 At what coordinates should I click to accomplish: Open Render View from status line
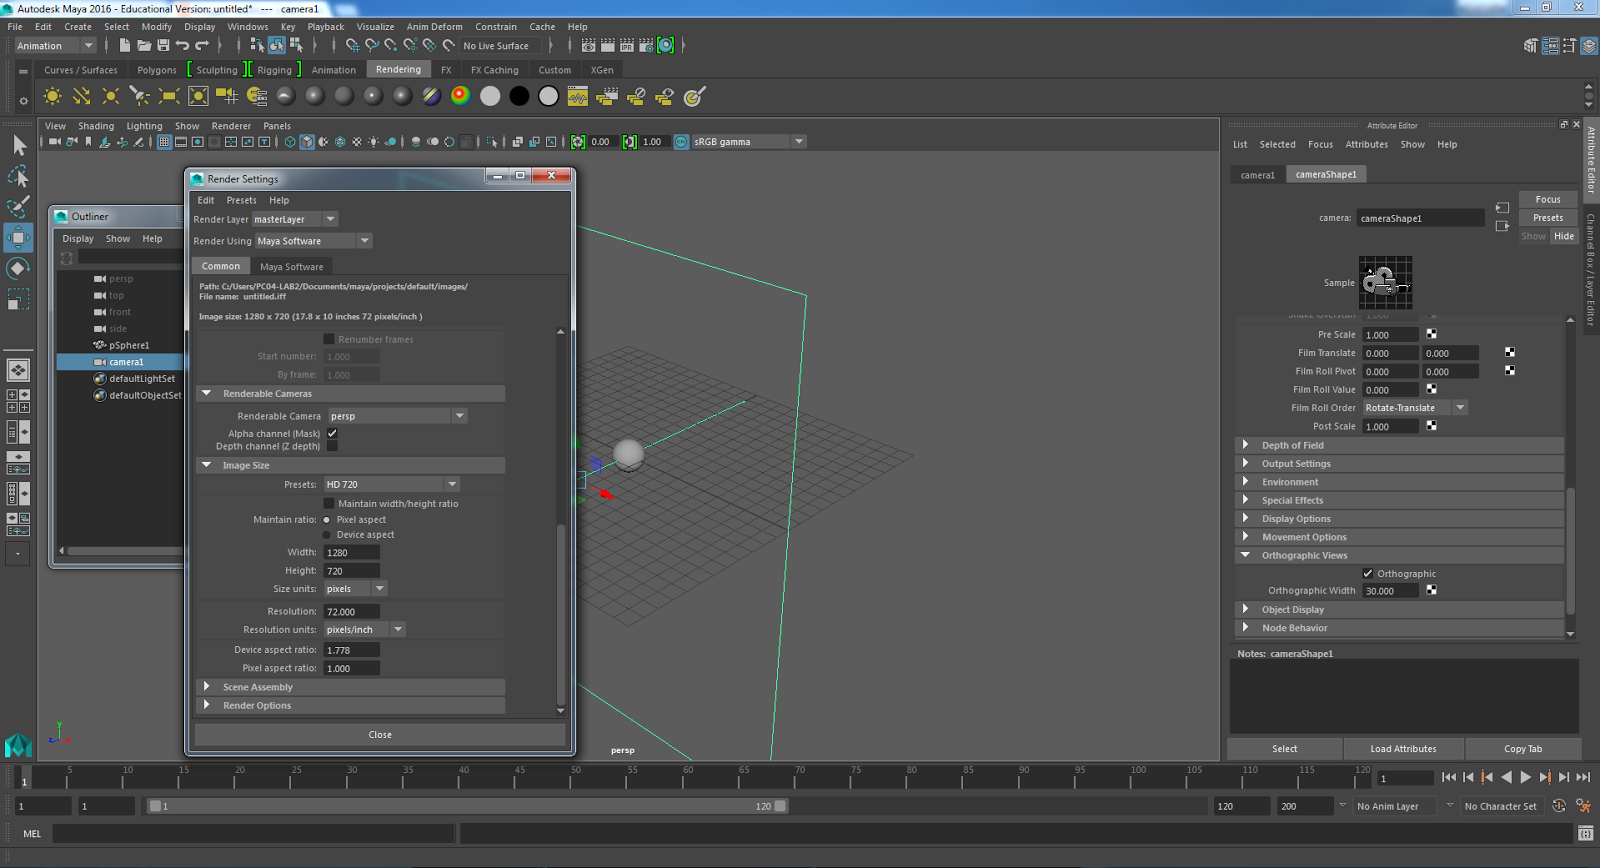589,46
